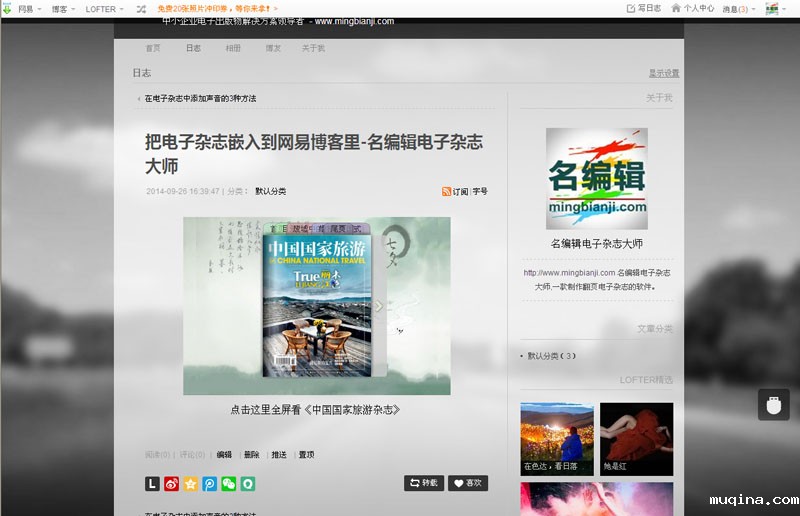Screen dimensions: 800x516
Task: Click the mouse-shaped floating side button
Action: click(773, 405)
